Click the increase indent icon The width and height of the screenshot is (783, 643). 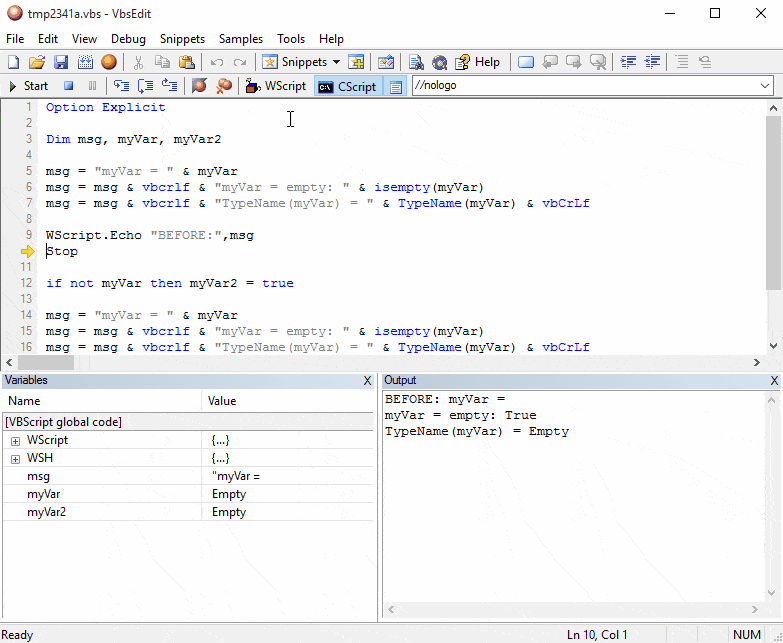[x=629, y=62]
